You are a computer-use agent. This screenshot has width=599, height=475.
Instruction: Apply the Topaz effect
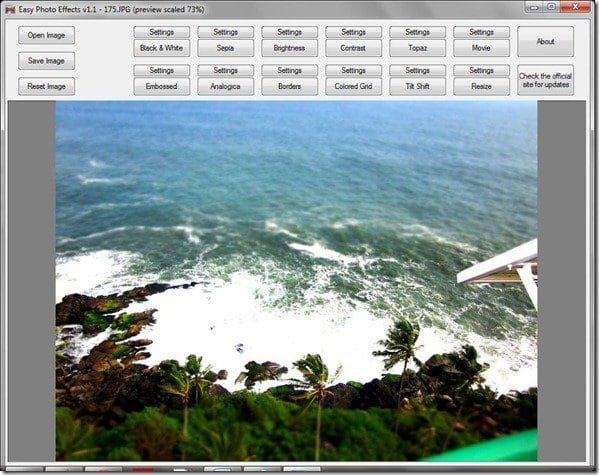click(418, 48)
